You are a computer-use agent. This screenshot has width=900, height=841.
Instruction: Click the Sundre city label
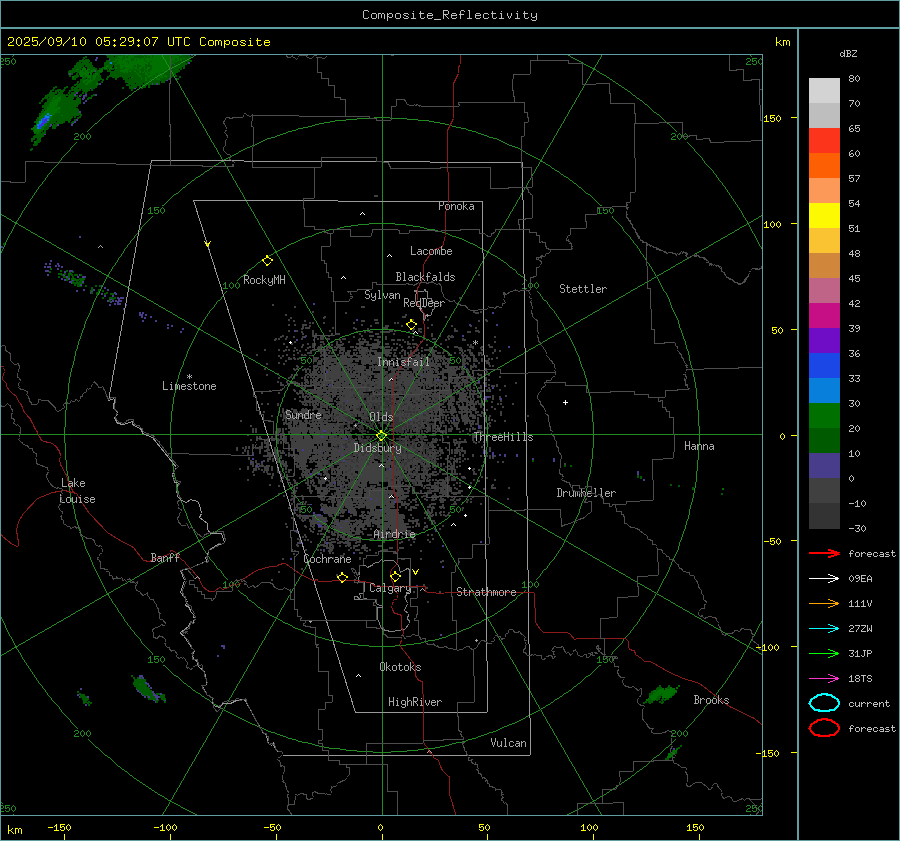coord(303,415)
